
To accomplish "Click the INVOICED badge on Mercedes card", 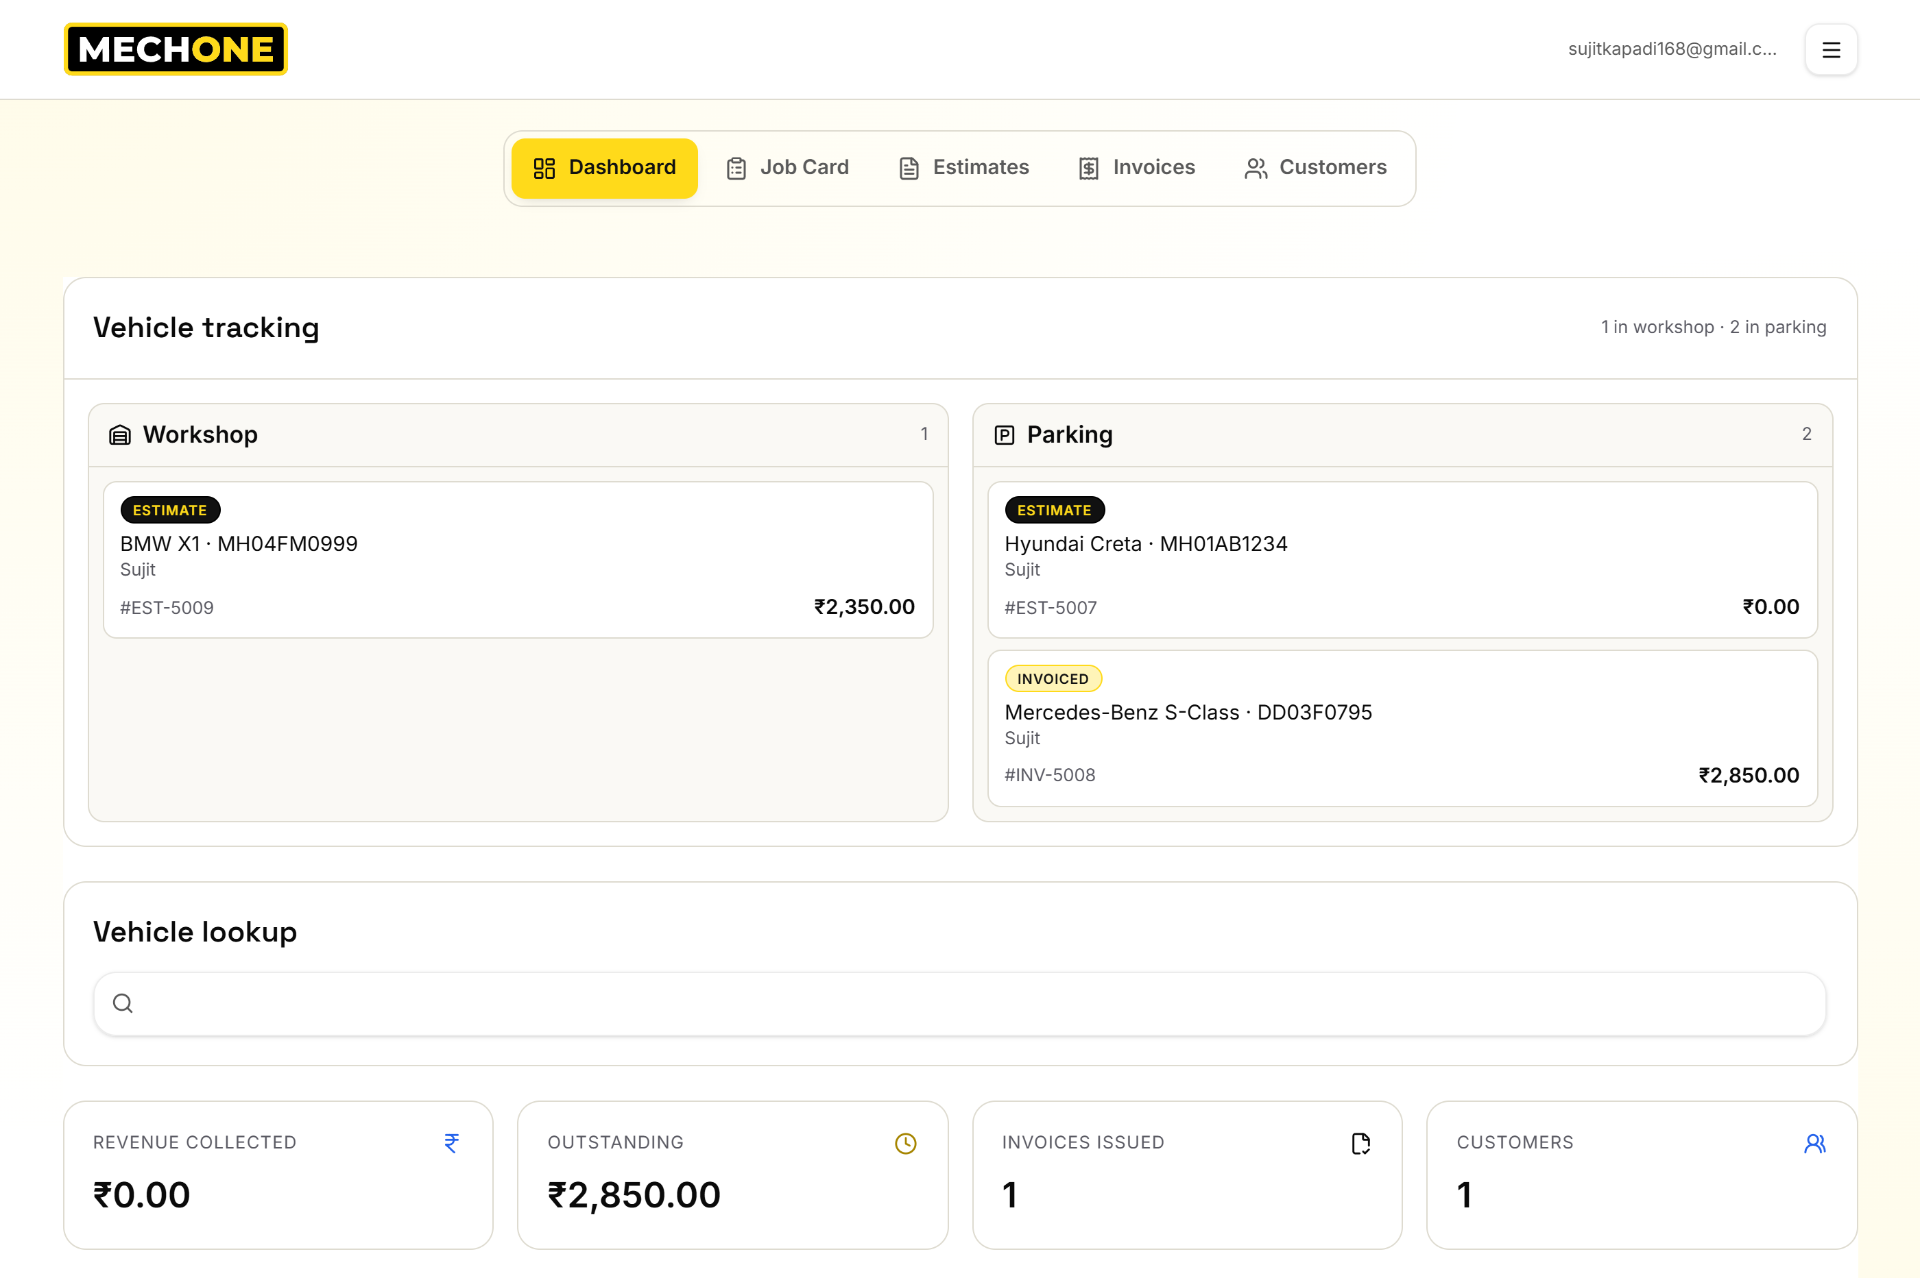I will pos(1053,679).
